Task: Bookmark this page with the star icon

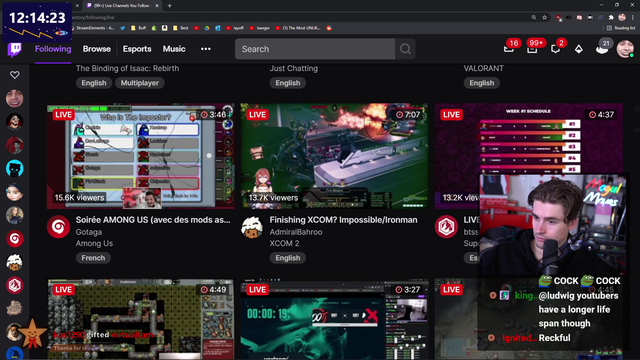Action: [x=544, y=18]
